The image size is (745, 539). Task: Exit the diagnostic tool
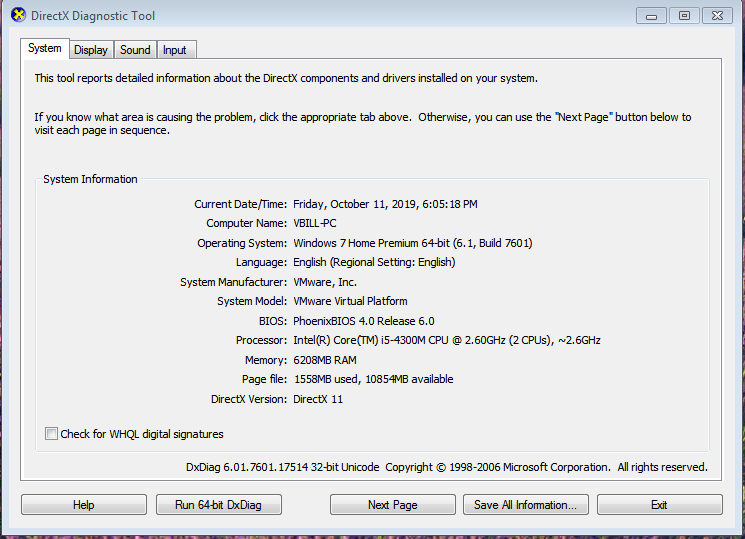tap(659, 504)
